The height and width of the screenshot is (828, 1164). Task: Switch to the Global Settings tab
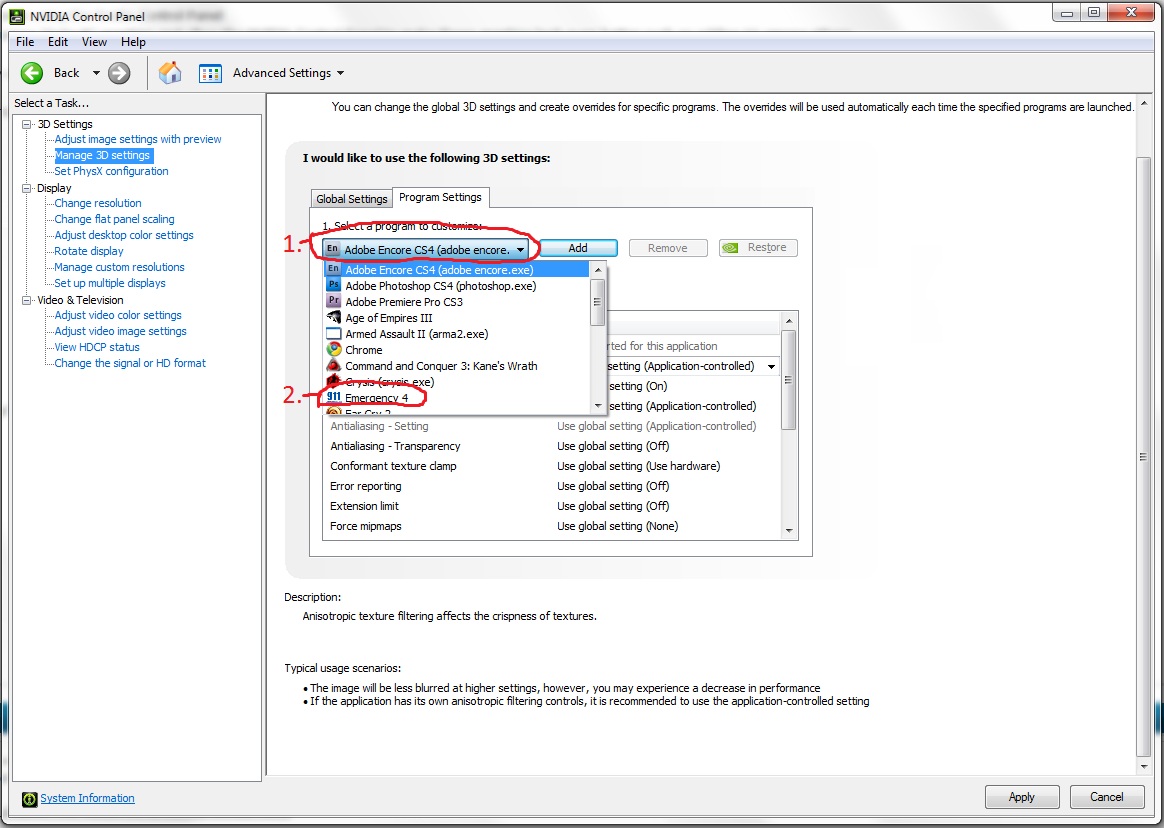[352, 198]
